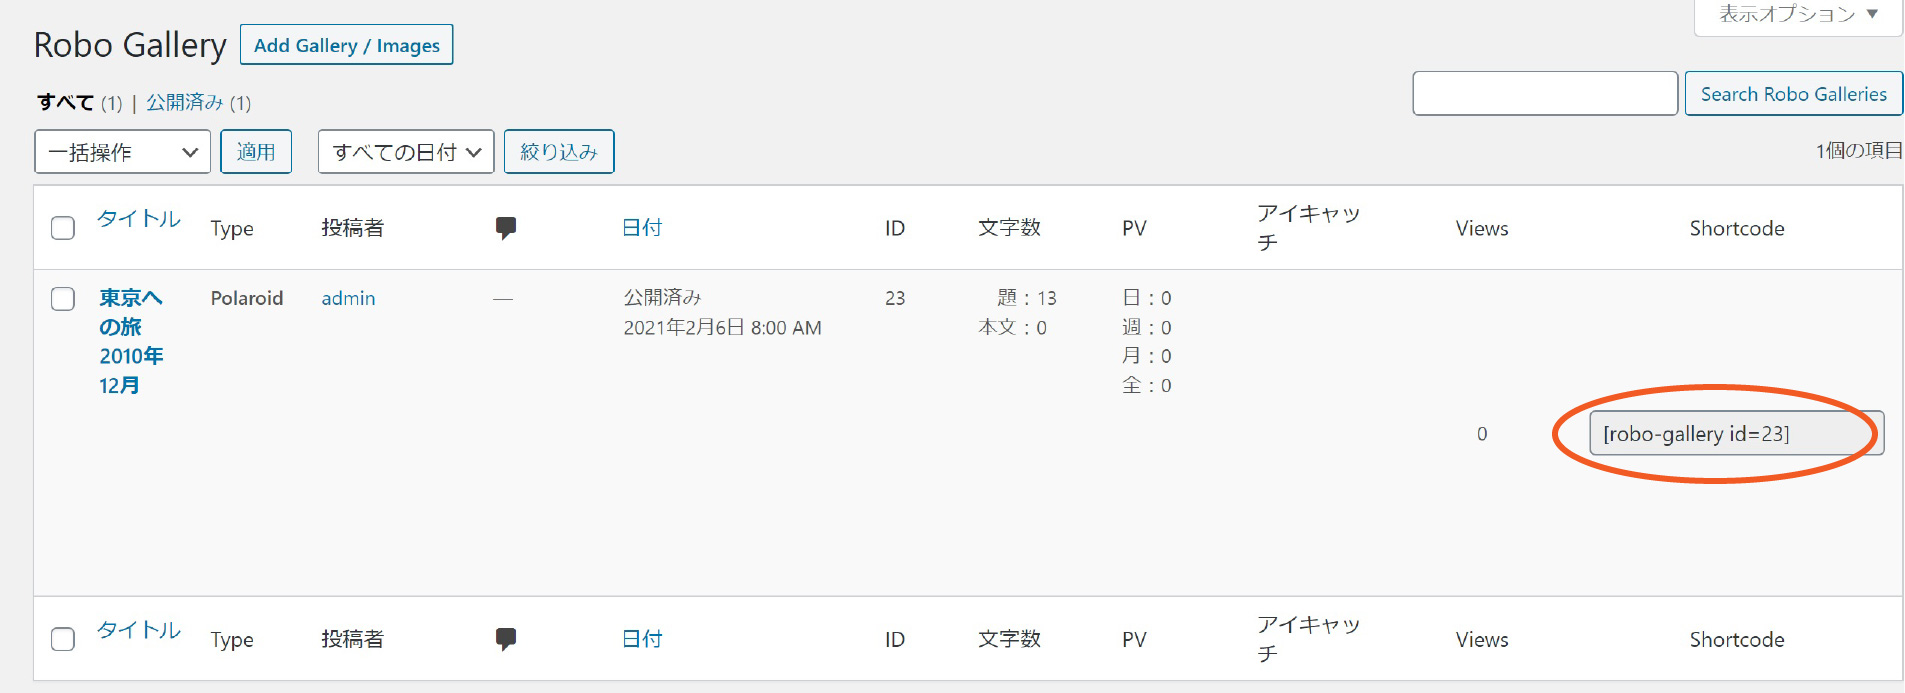Tick the select-all checkbox in table header
Image resolution: width=1905 pixels, height=693 pixels.
pyautogui.click(x=63, y=228)
